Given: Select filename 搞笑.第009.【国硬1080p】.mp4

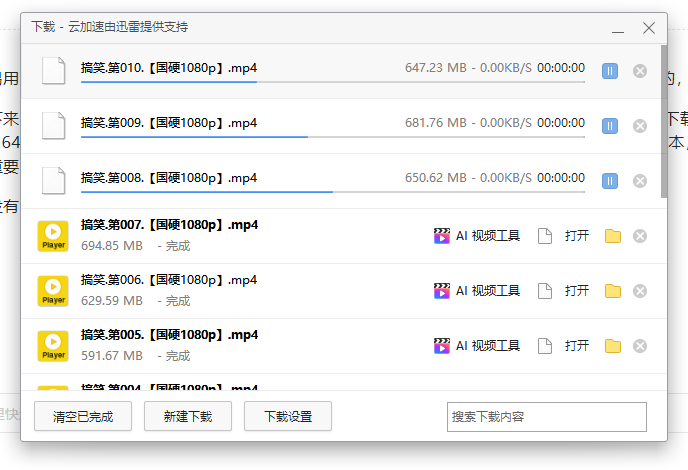Looking at the screenshot, I should (169, 123).
